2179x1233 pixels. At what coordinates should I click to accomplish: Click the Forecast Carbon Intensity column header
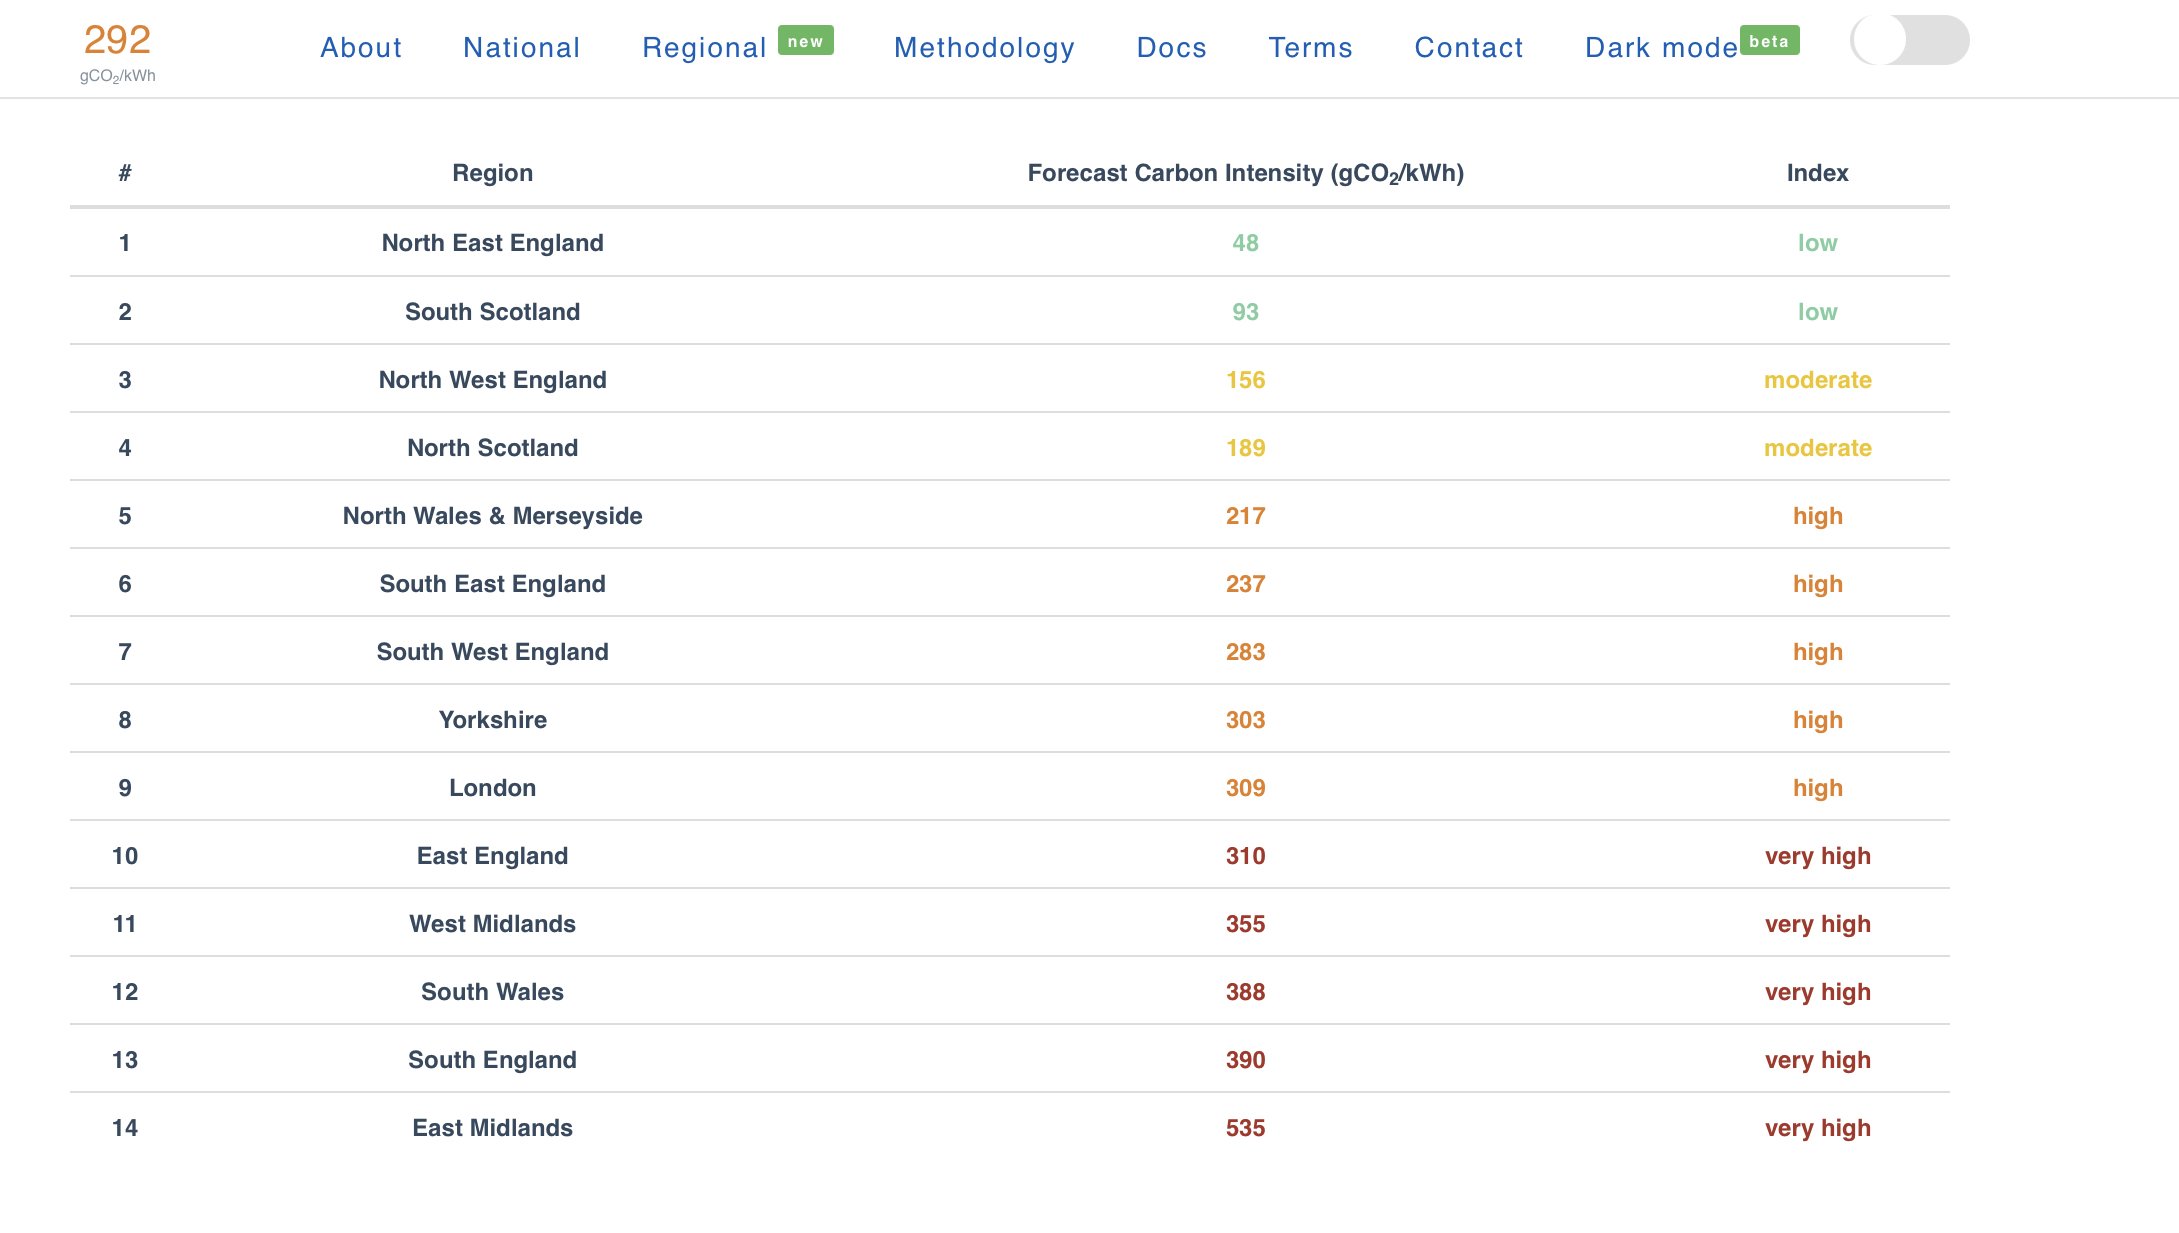(1245, 174)
